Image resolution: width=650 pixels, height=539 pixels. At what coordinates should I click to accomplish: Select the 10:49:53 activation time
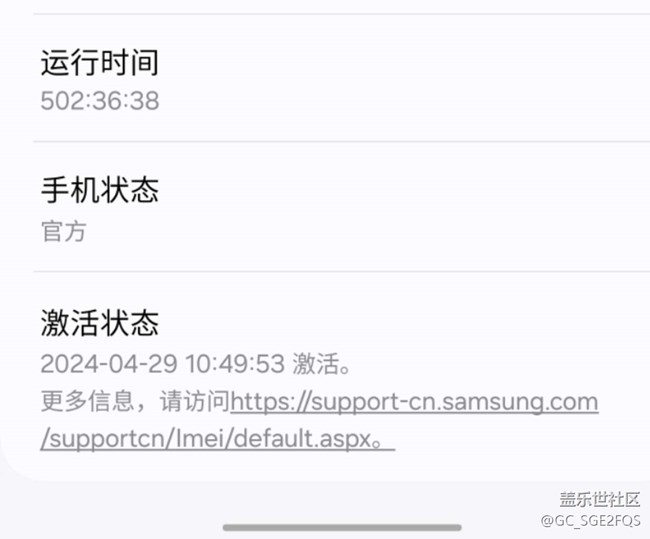235,364
